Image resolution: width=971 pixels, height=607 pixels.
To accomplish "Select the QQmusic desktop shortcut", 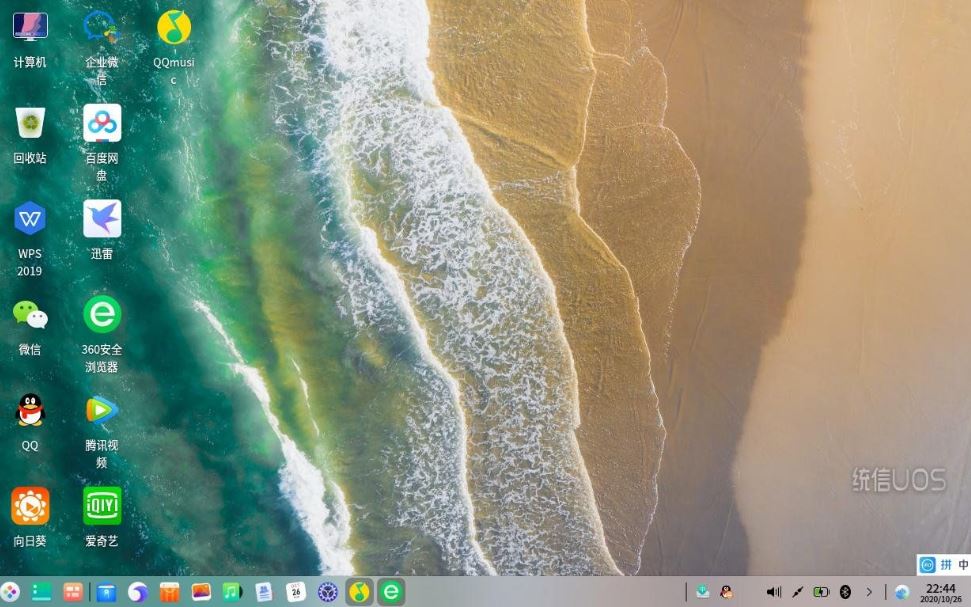I will click(x=174, y=27).
